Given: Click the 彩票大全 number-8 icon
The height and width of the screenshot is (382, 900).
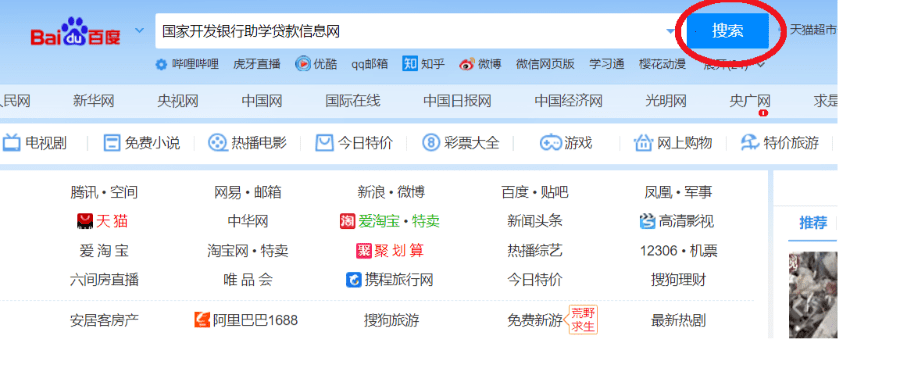Looking at the screenshot, I should coord(430,143).
